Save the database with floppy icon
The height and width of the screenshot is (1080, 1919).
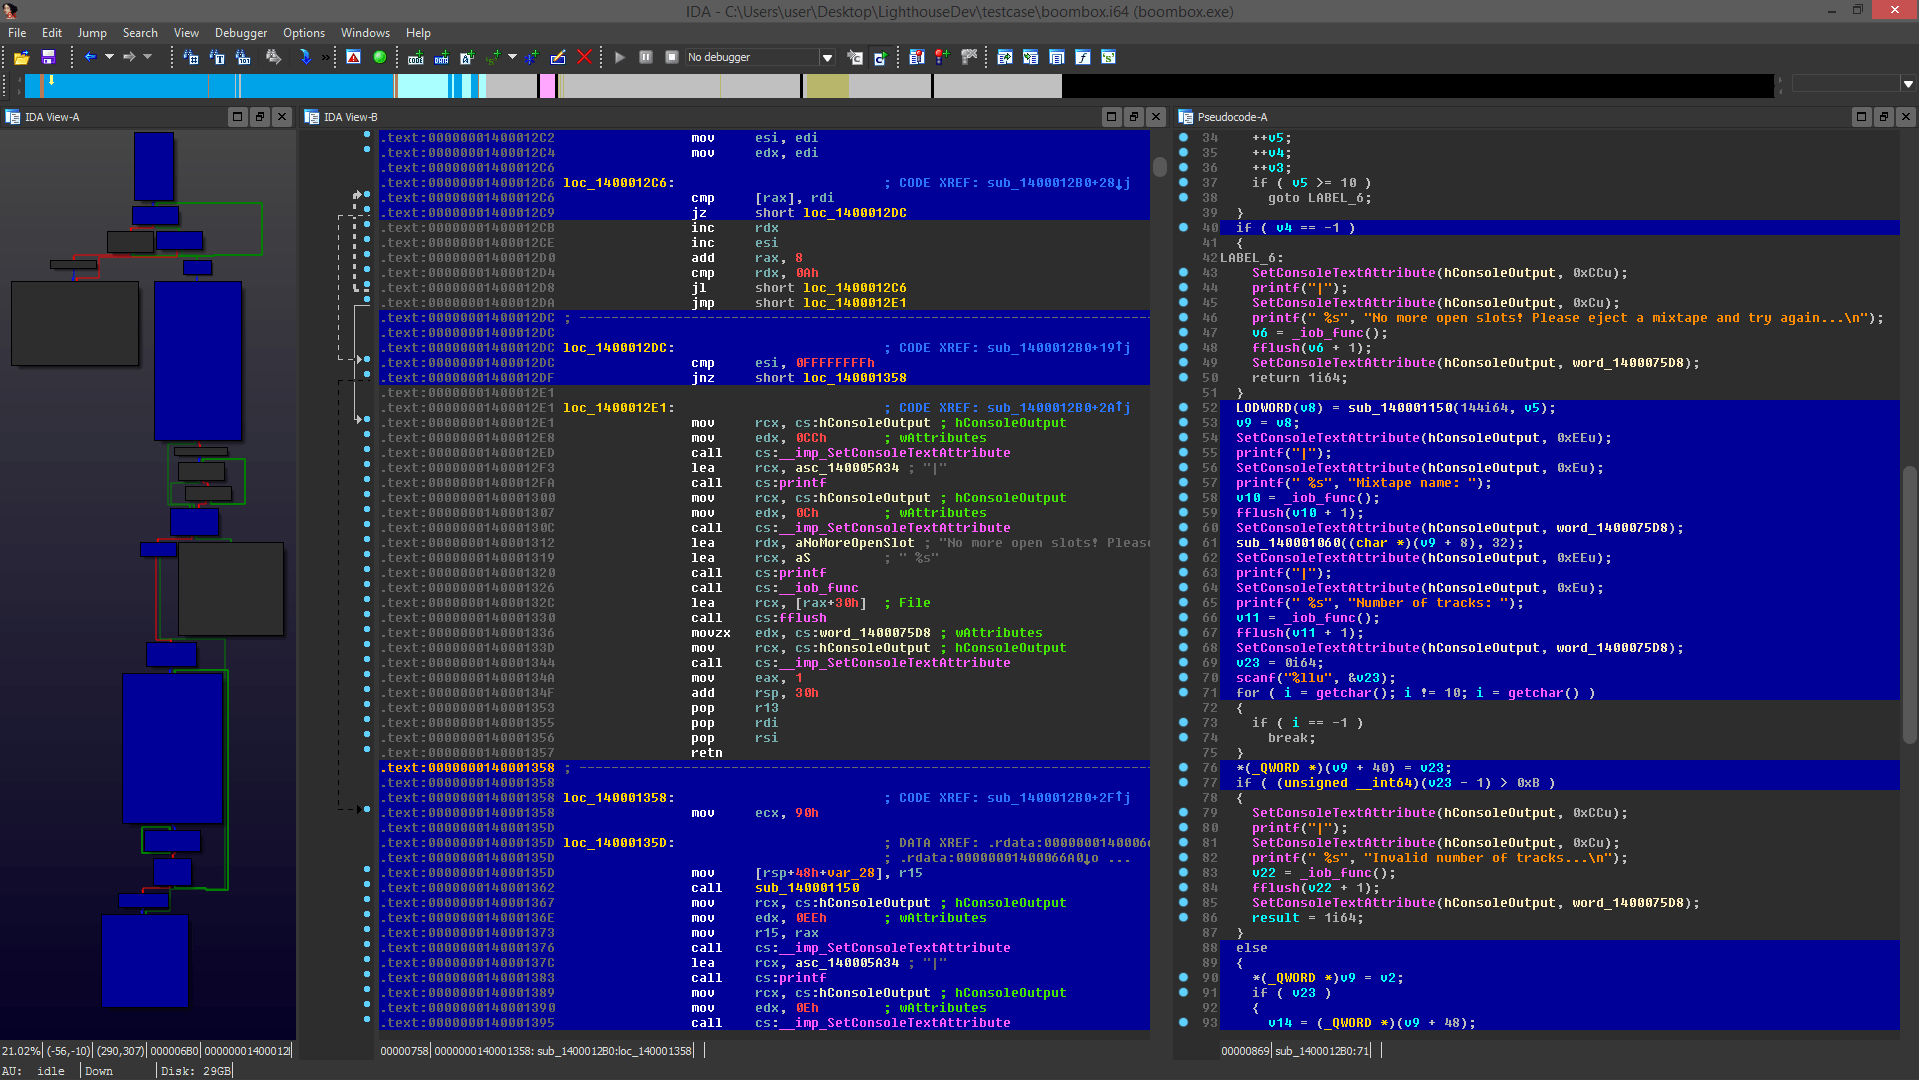pyautogui.click(x=48, y=58)
